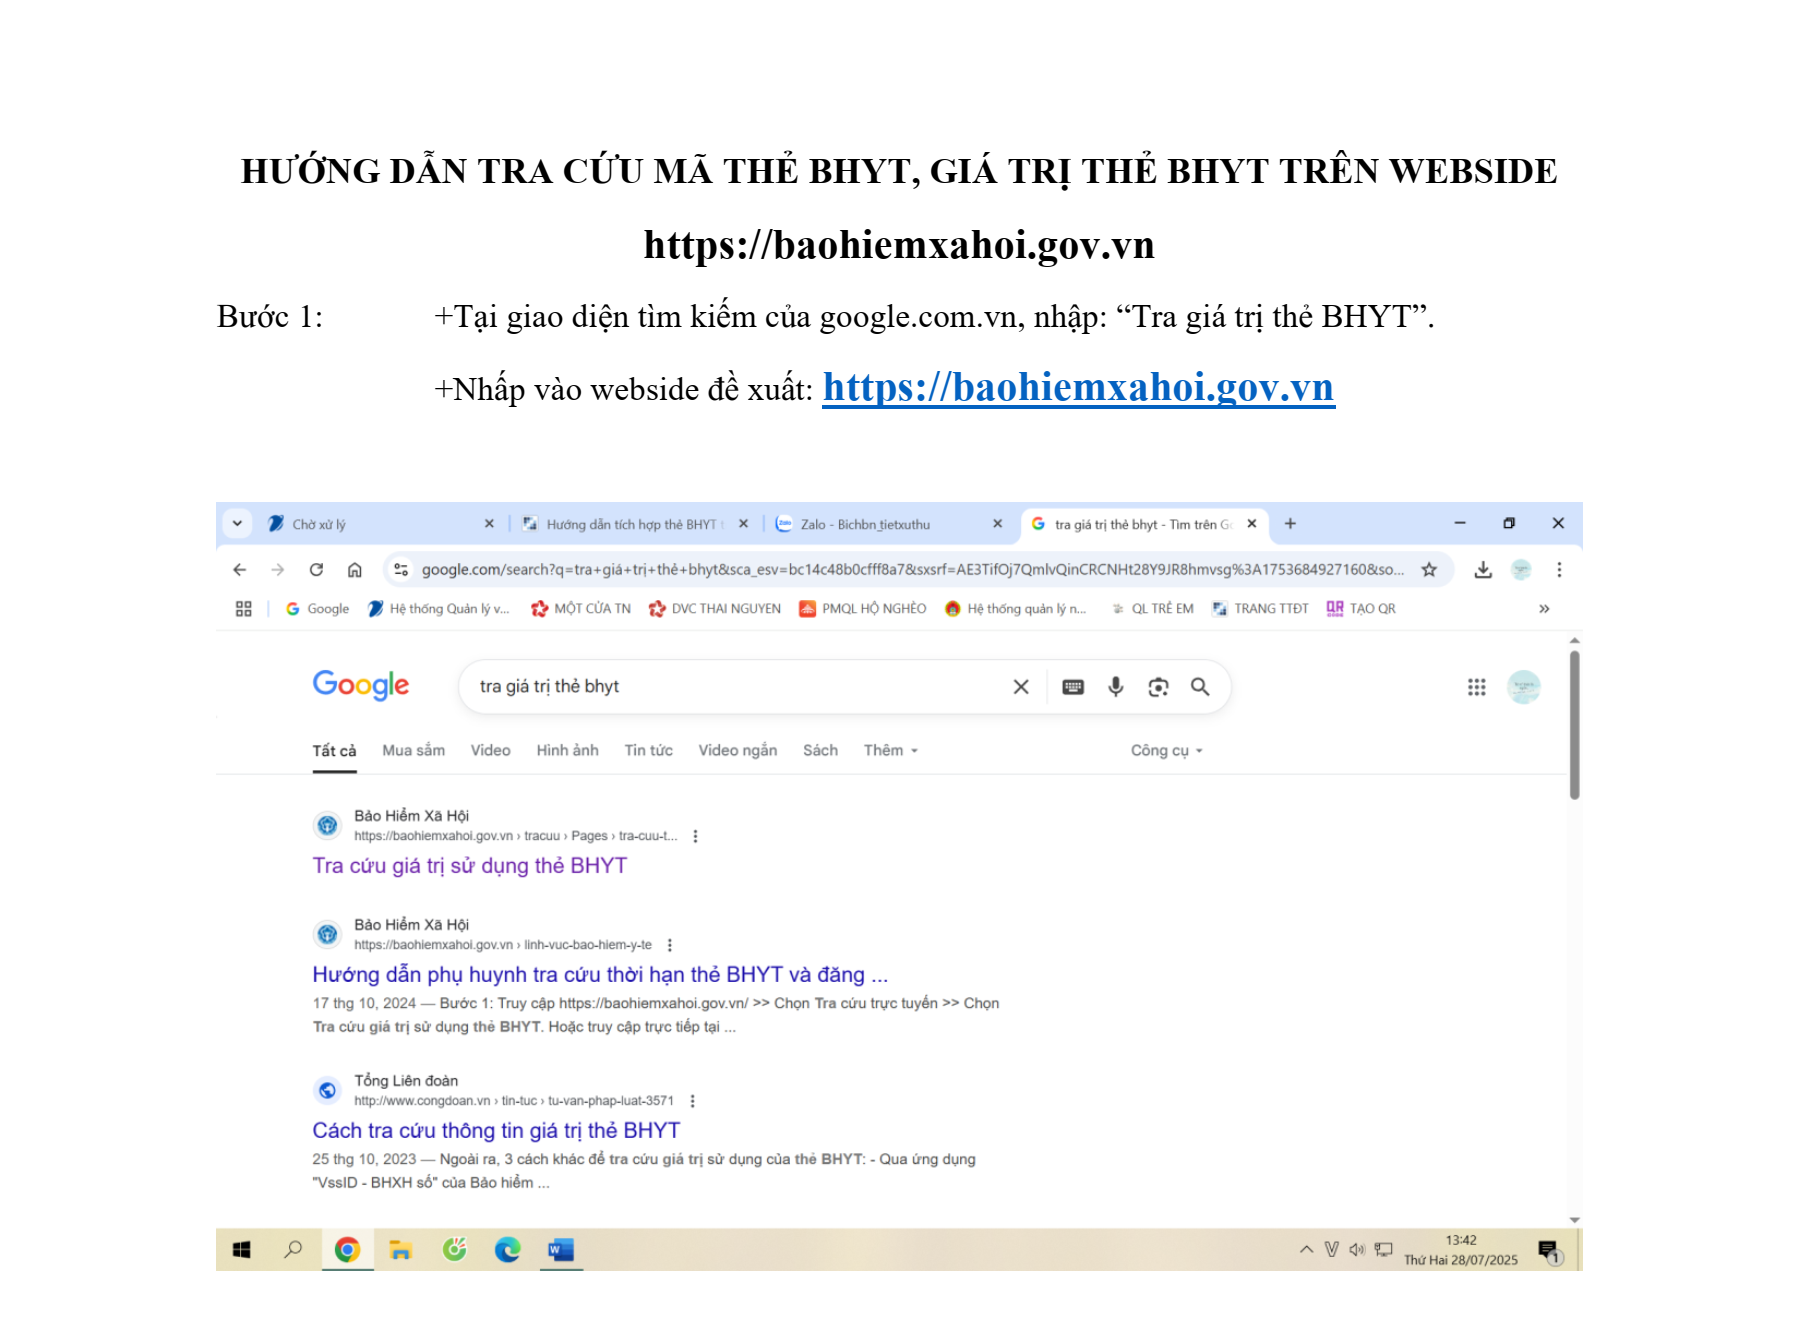Click the microphone voice search icon
Viewport: 1799px width, 1331px height.
(x=1115, y=687)
